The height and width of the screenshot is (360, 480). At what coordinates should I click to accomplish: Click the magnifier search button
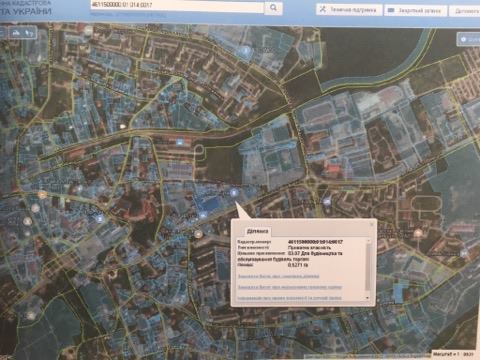(273, 7)
